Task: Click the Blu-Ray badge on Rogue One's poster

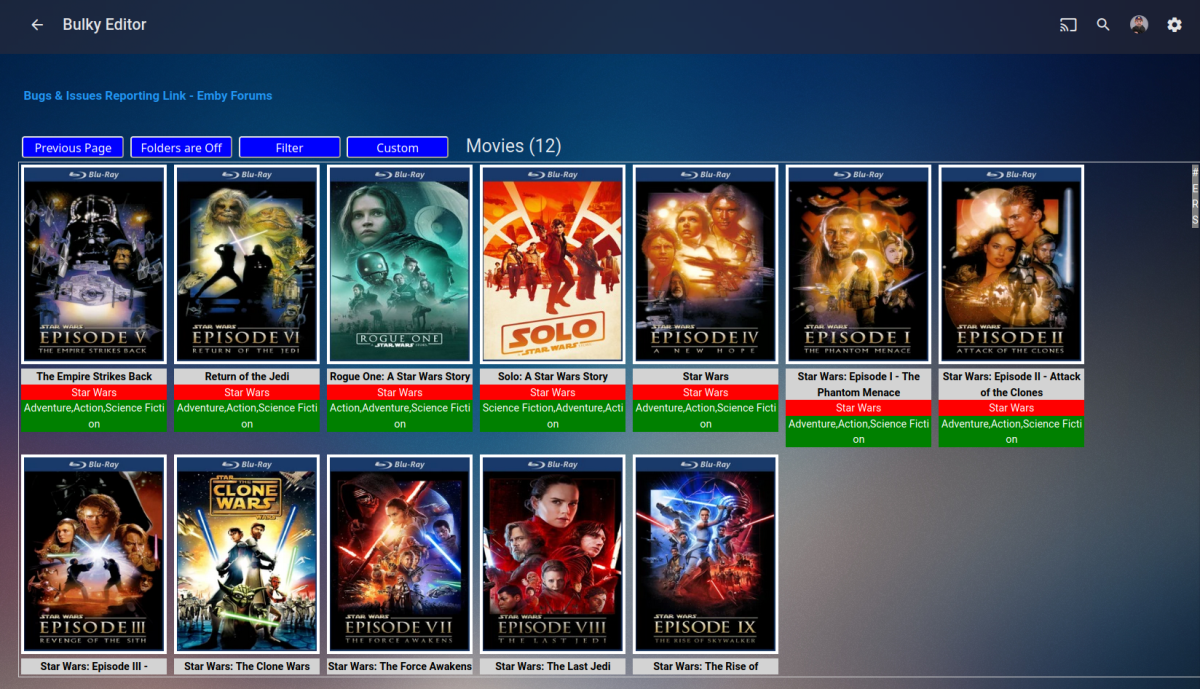Action: pos(399,173)
